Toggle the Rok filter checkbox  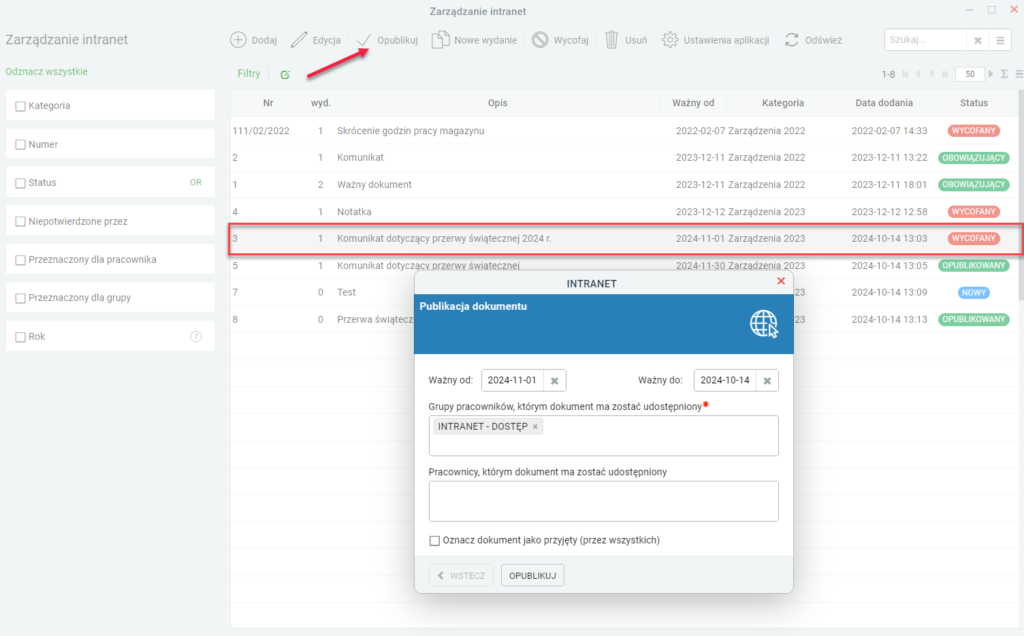[20, 337]
